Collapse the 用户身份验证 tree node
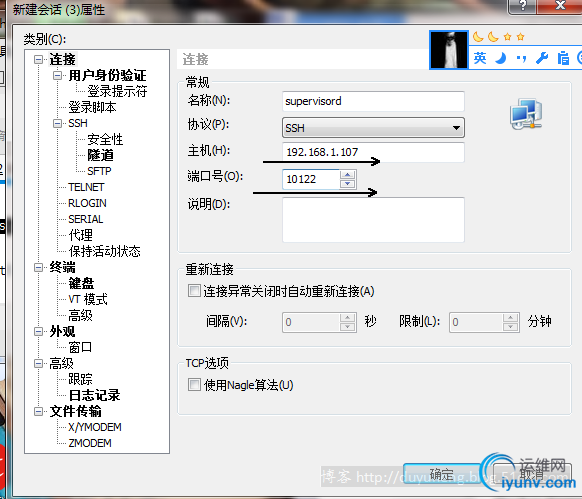582x499 pixels. point(57,75)
